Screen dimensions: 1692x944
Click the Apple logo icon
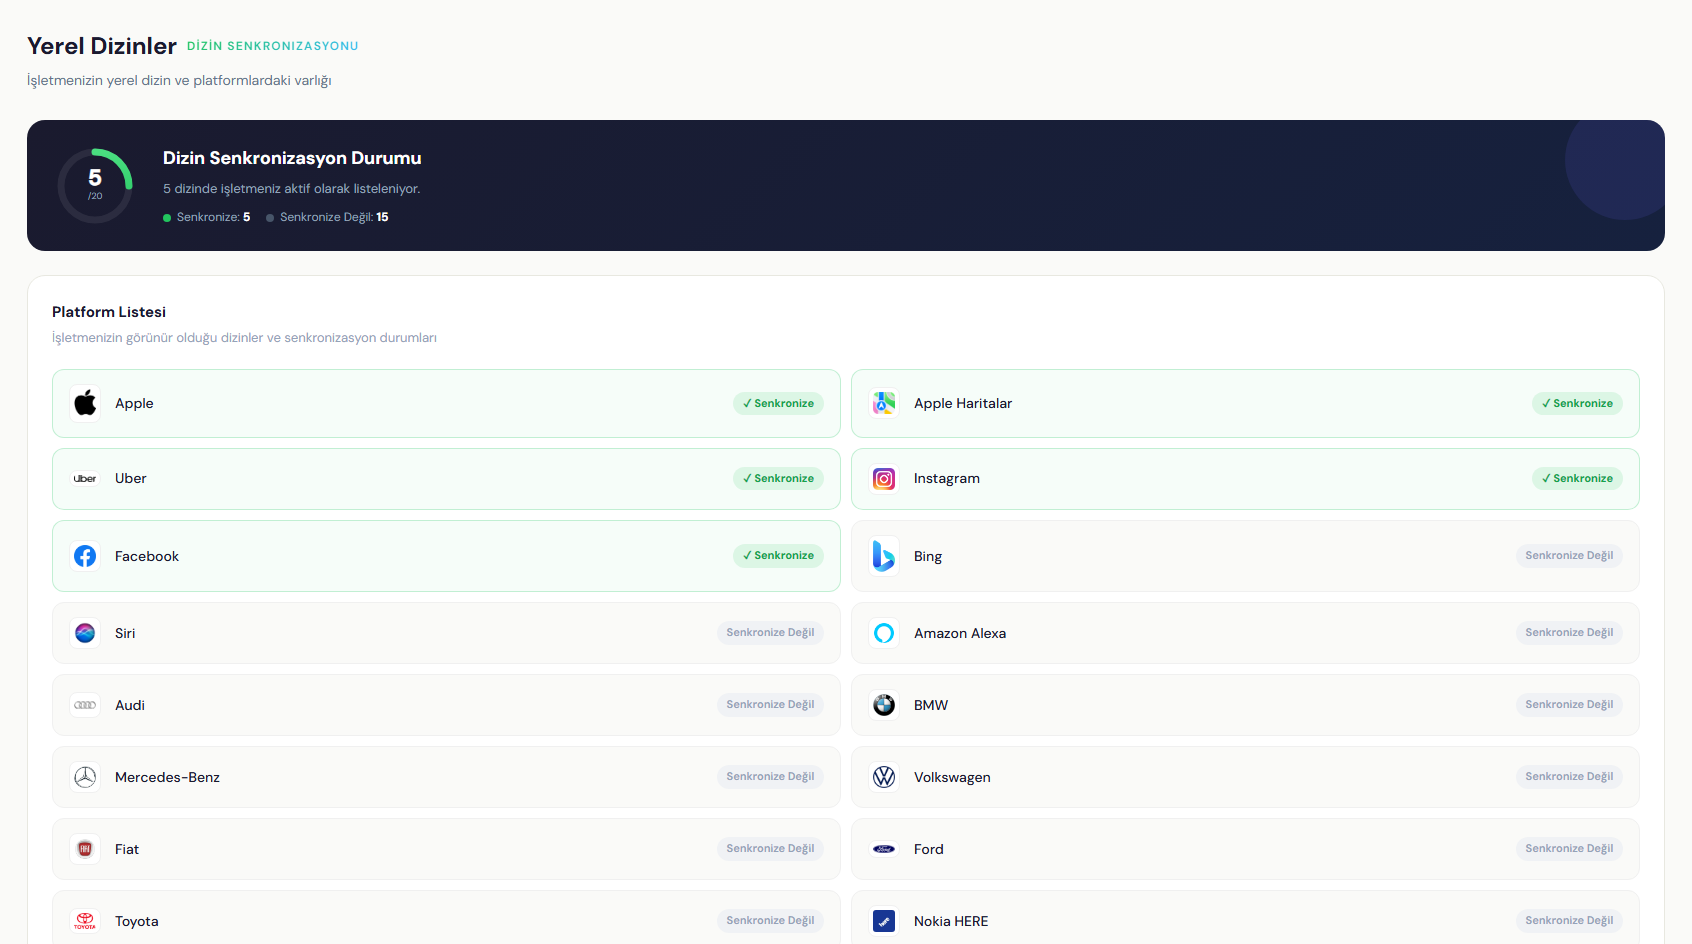85,403
